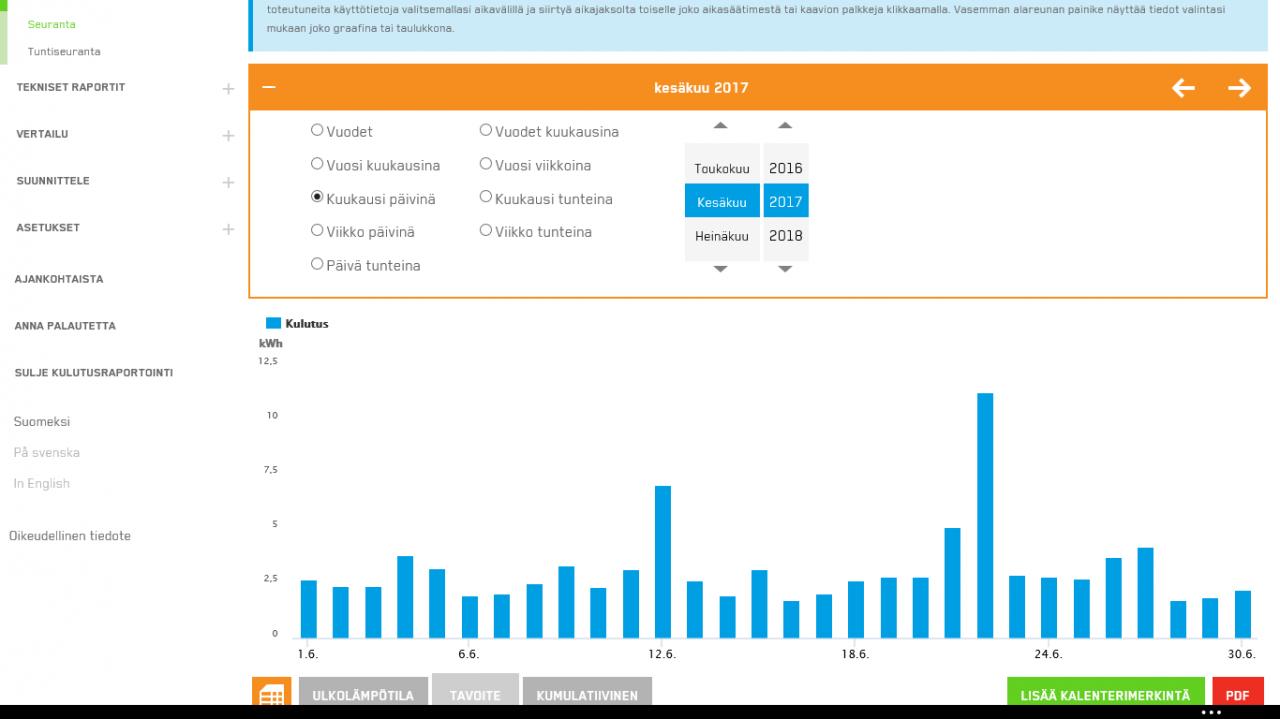Pick Toukokuu in the month picker
This screenshot has width=1280, height=719.
pyautogui.click(x=722, y=168)
